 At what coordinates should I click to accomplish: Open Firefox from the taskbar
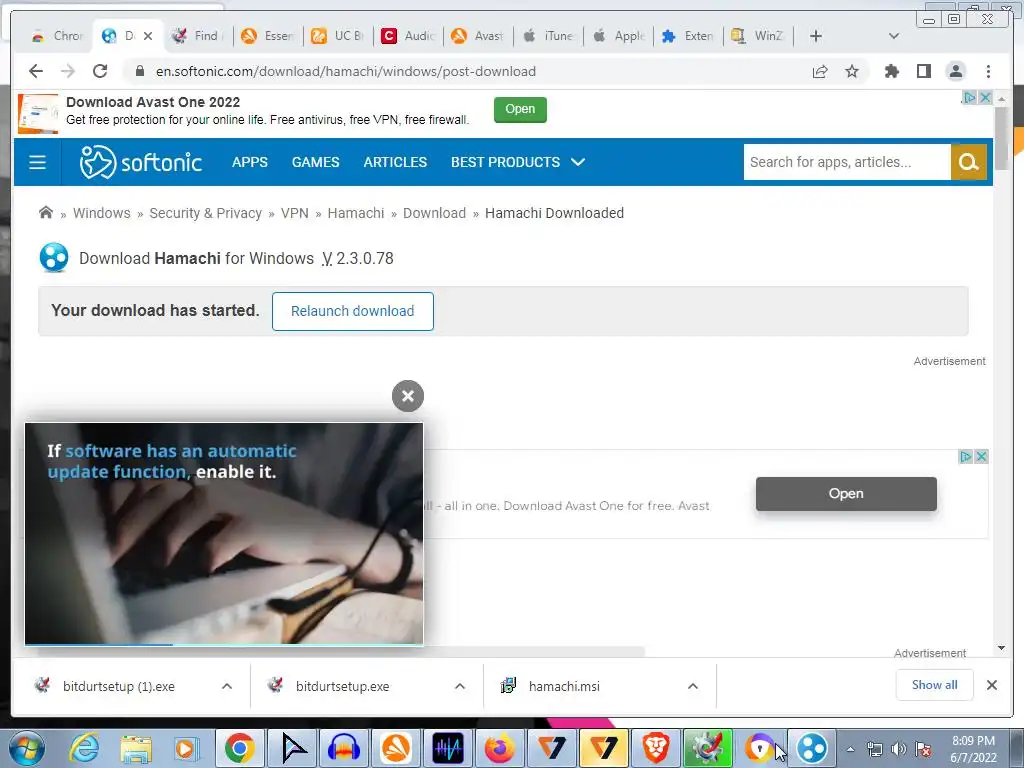point(500,748)
